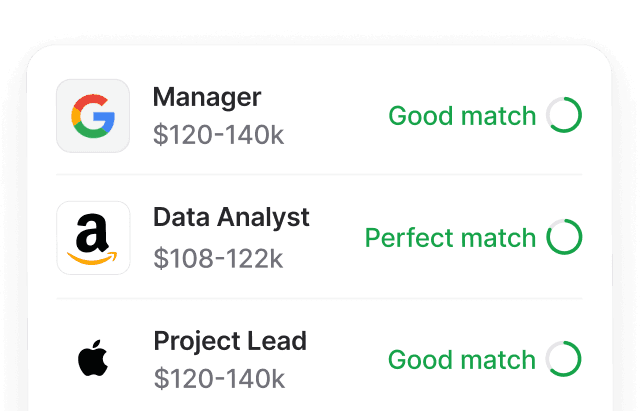The height and width of the screenshot is (411, 640).
Task: Click the Apple logo icon
Action: [x=93, y=359]
